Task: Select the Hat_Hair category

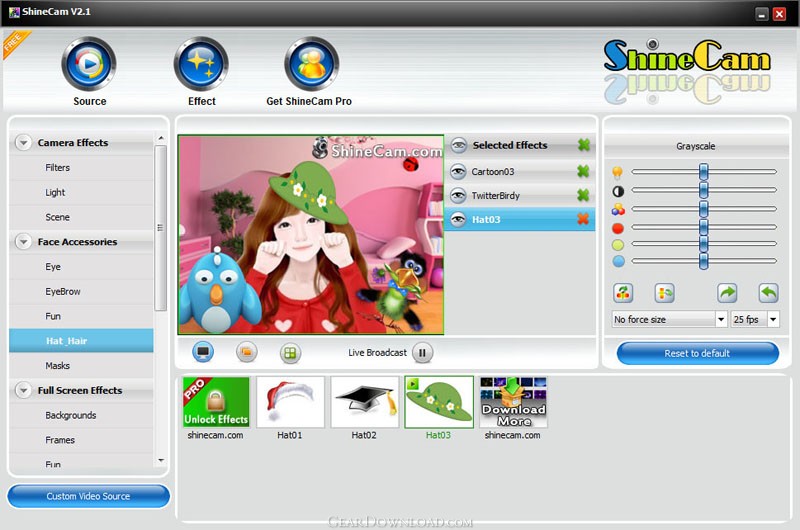Action: pyautogui.click(x=81, y=341)
